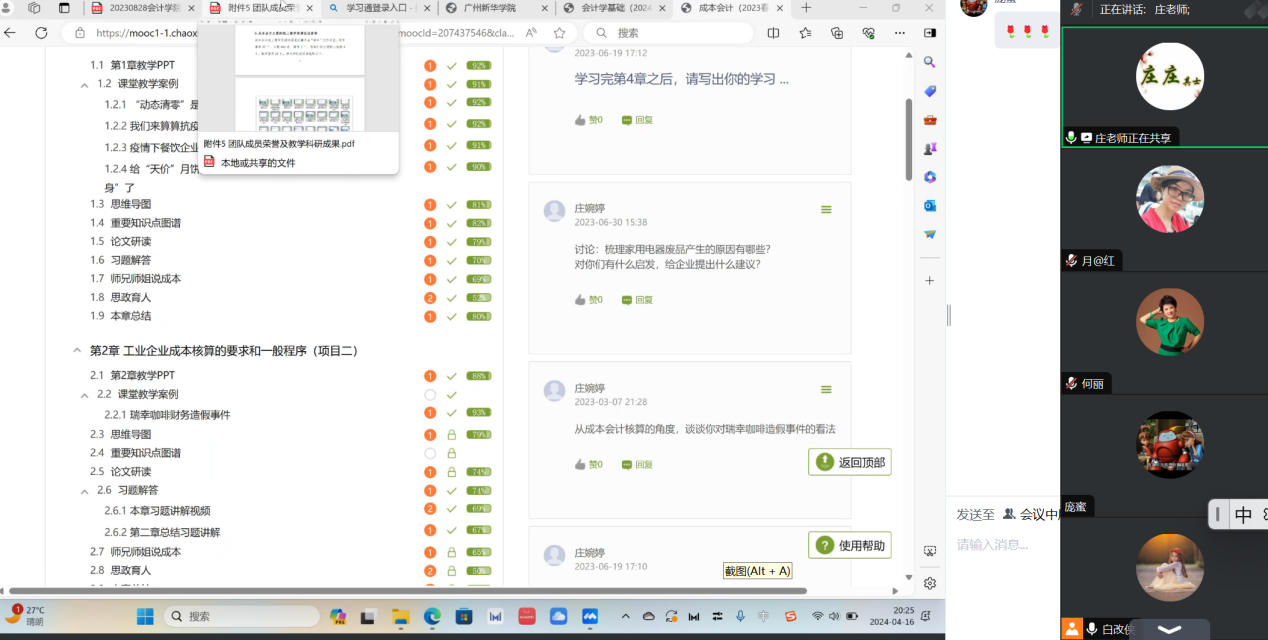The image size is (1268, 640).
Task: Open menu icon on the 2023-06-30 post
Action: (826, 209)
